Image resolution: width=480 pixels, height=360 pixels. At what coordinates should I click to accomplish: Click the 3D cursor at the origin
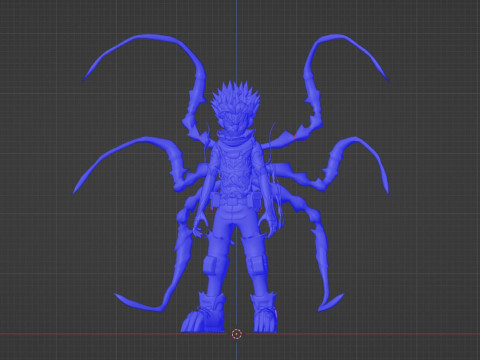236,334
